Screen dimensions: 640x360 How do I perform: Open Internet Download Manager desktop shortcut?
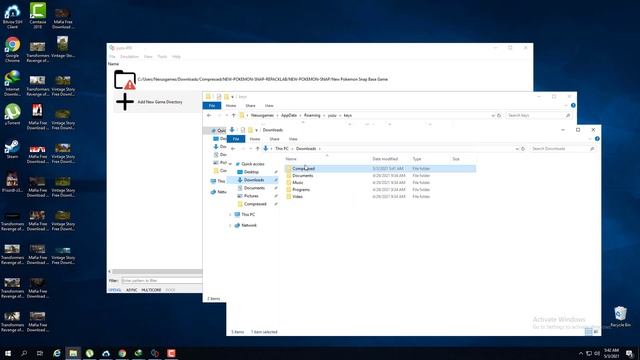click(x=12, y=83)
